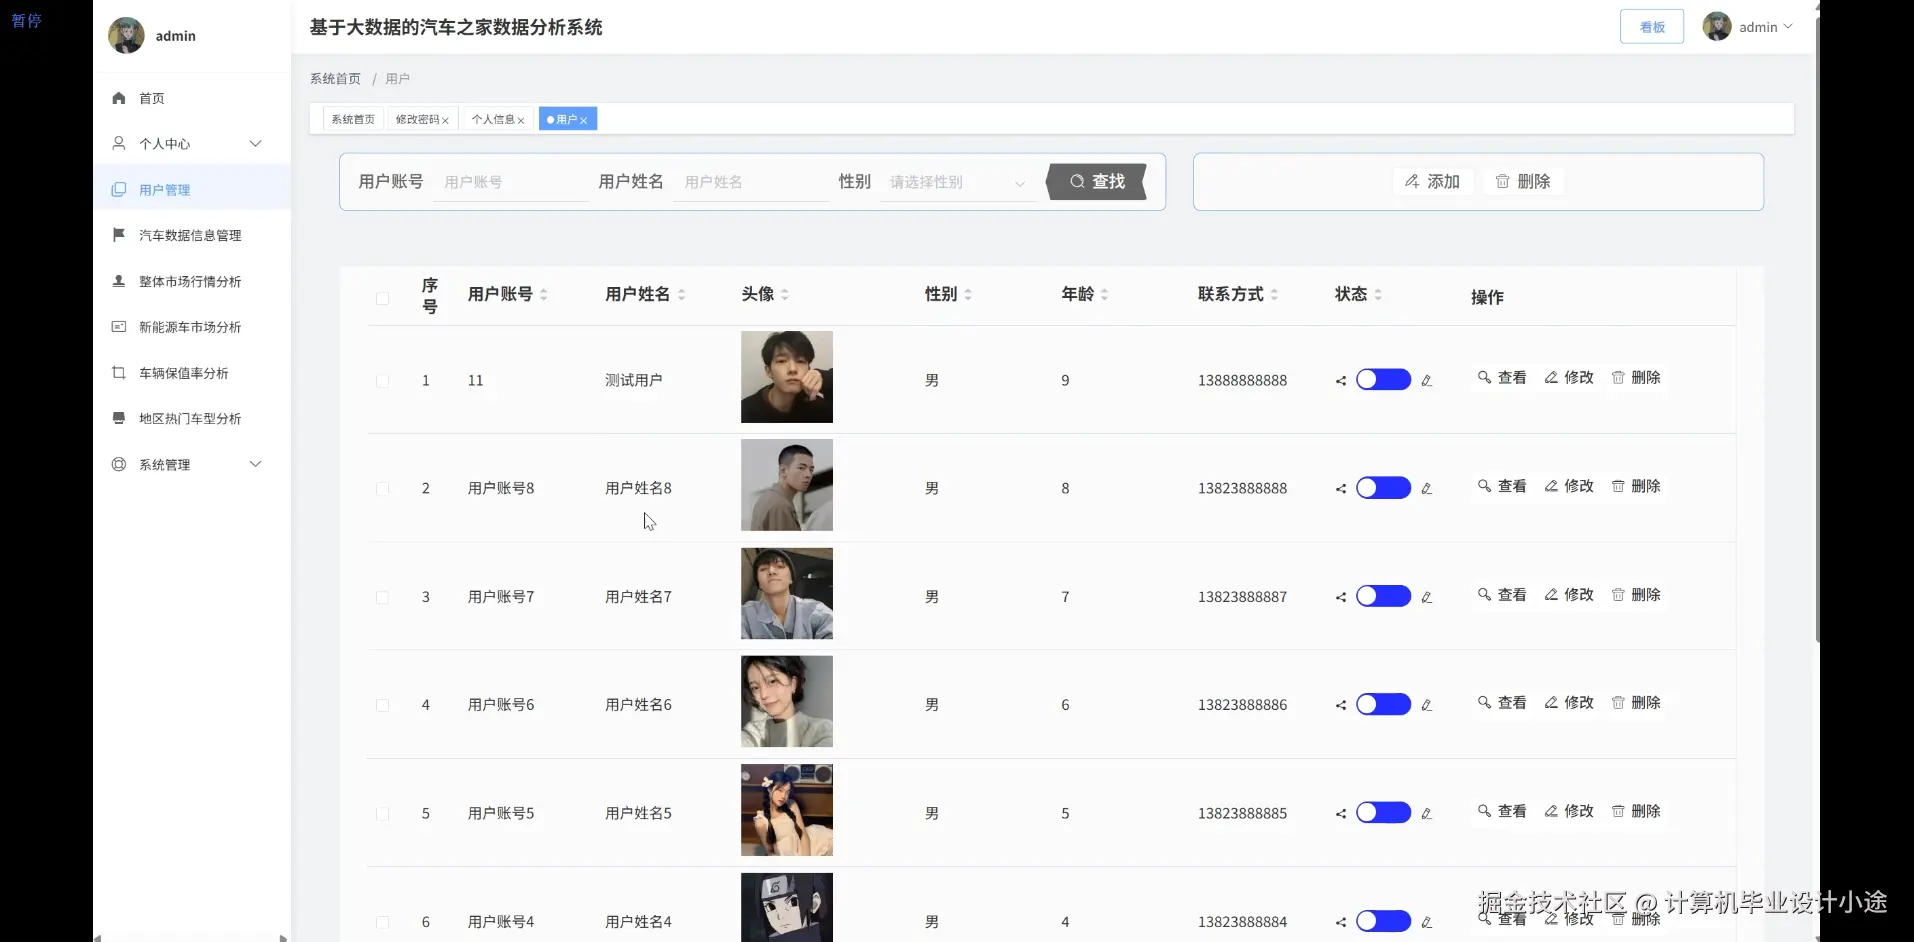Switch to the 系统首页 tab
Viewport: 1914px width, 942px height.
353,119
